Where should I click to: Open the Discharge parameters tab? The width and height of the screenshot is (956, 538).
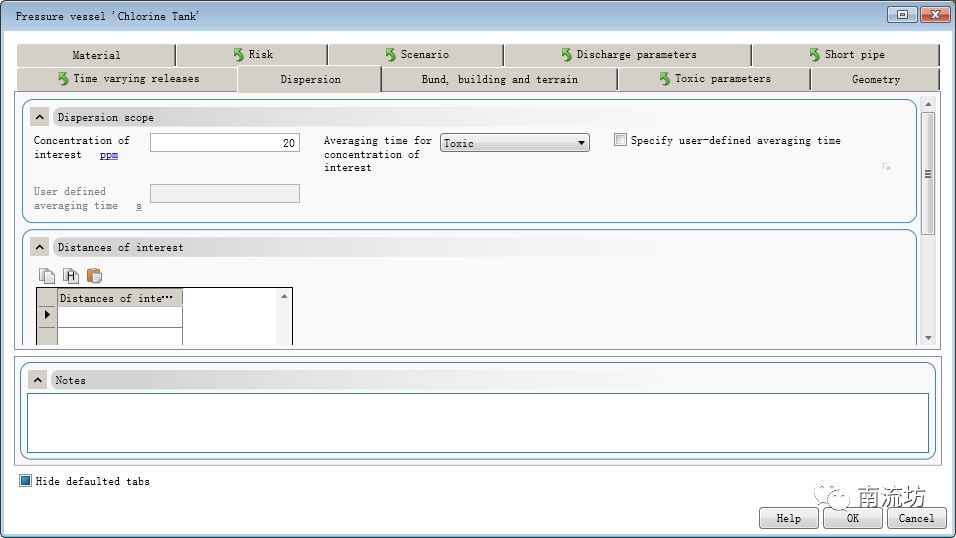628,55
